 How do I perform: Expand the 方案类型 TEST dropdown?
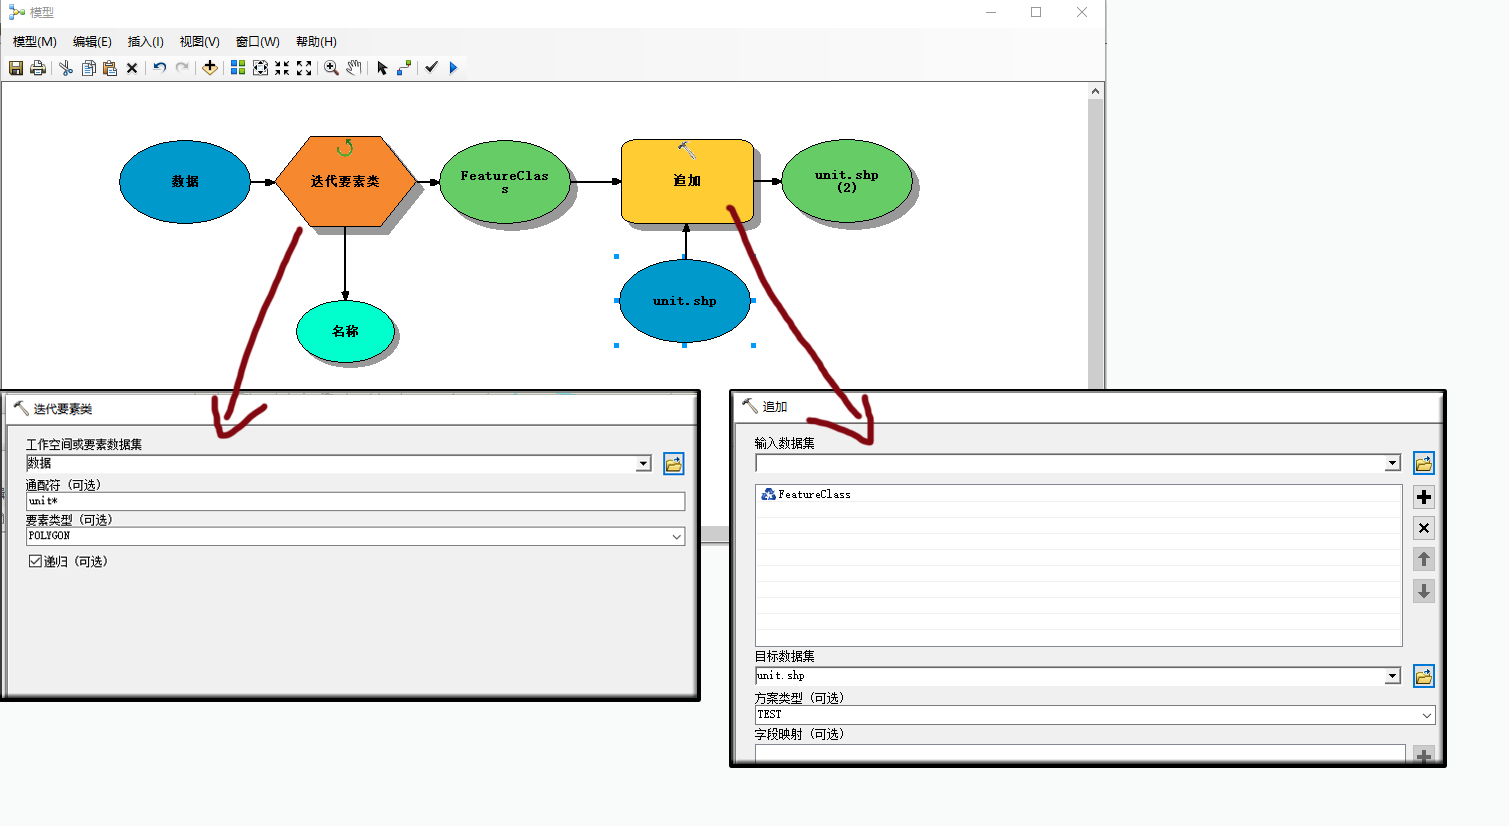coord(1427,715)
